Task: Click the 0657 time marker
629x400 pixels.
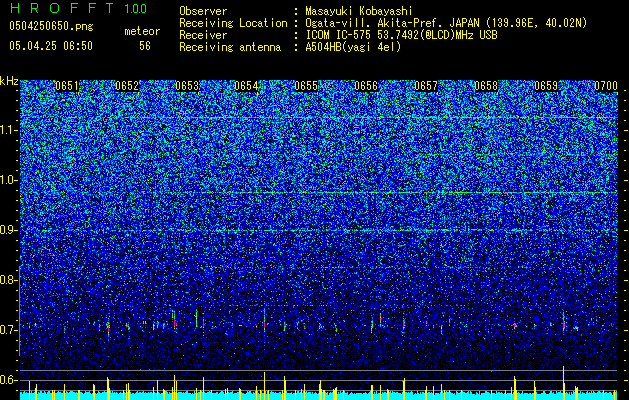Action: (426, 86)
